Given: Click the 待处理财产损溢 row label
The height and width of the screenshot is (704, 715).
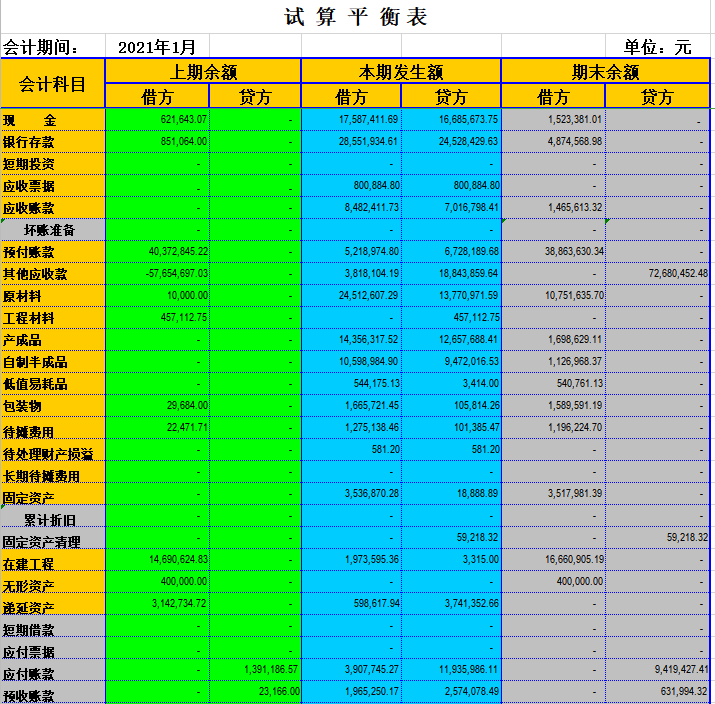Looking at the screenshot, I should tap(53, 450).
